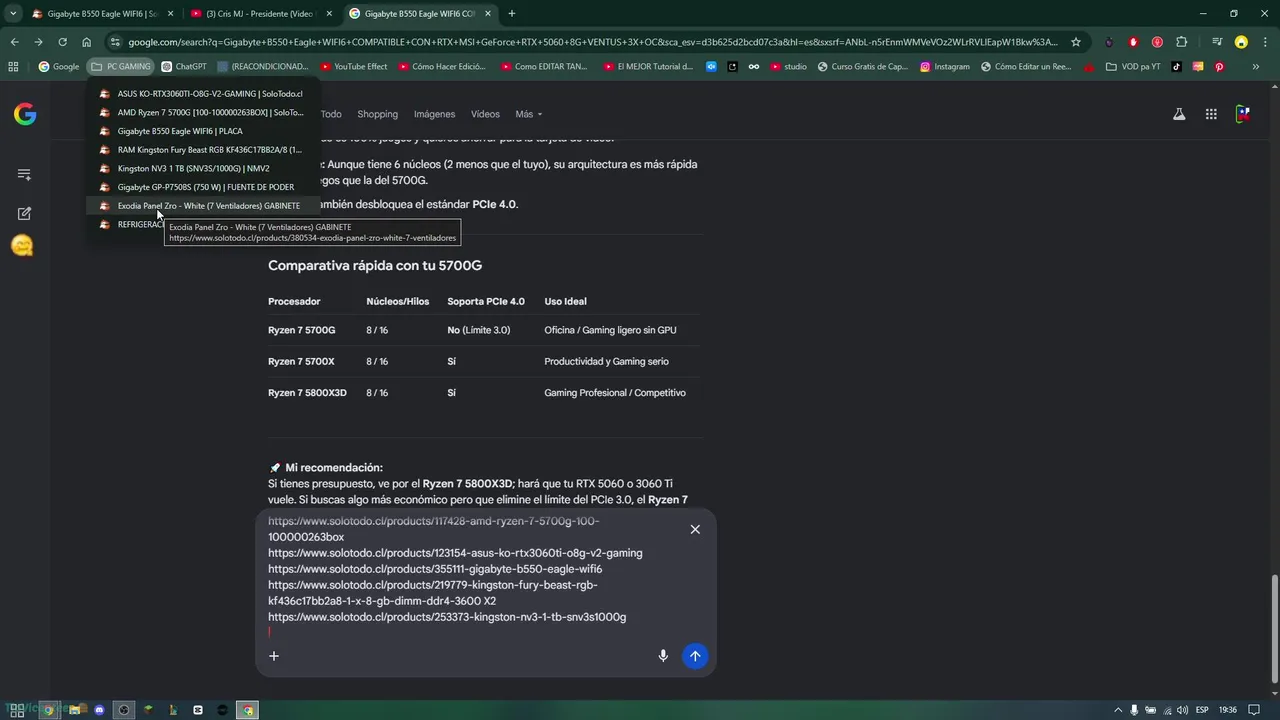1280x720 pixels.
Task: Open the sidebar menu lines icon
Action: pos(24,174)
